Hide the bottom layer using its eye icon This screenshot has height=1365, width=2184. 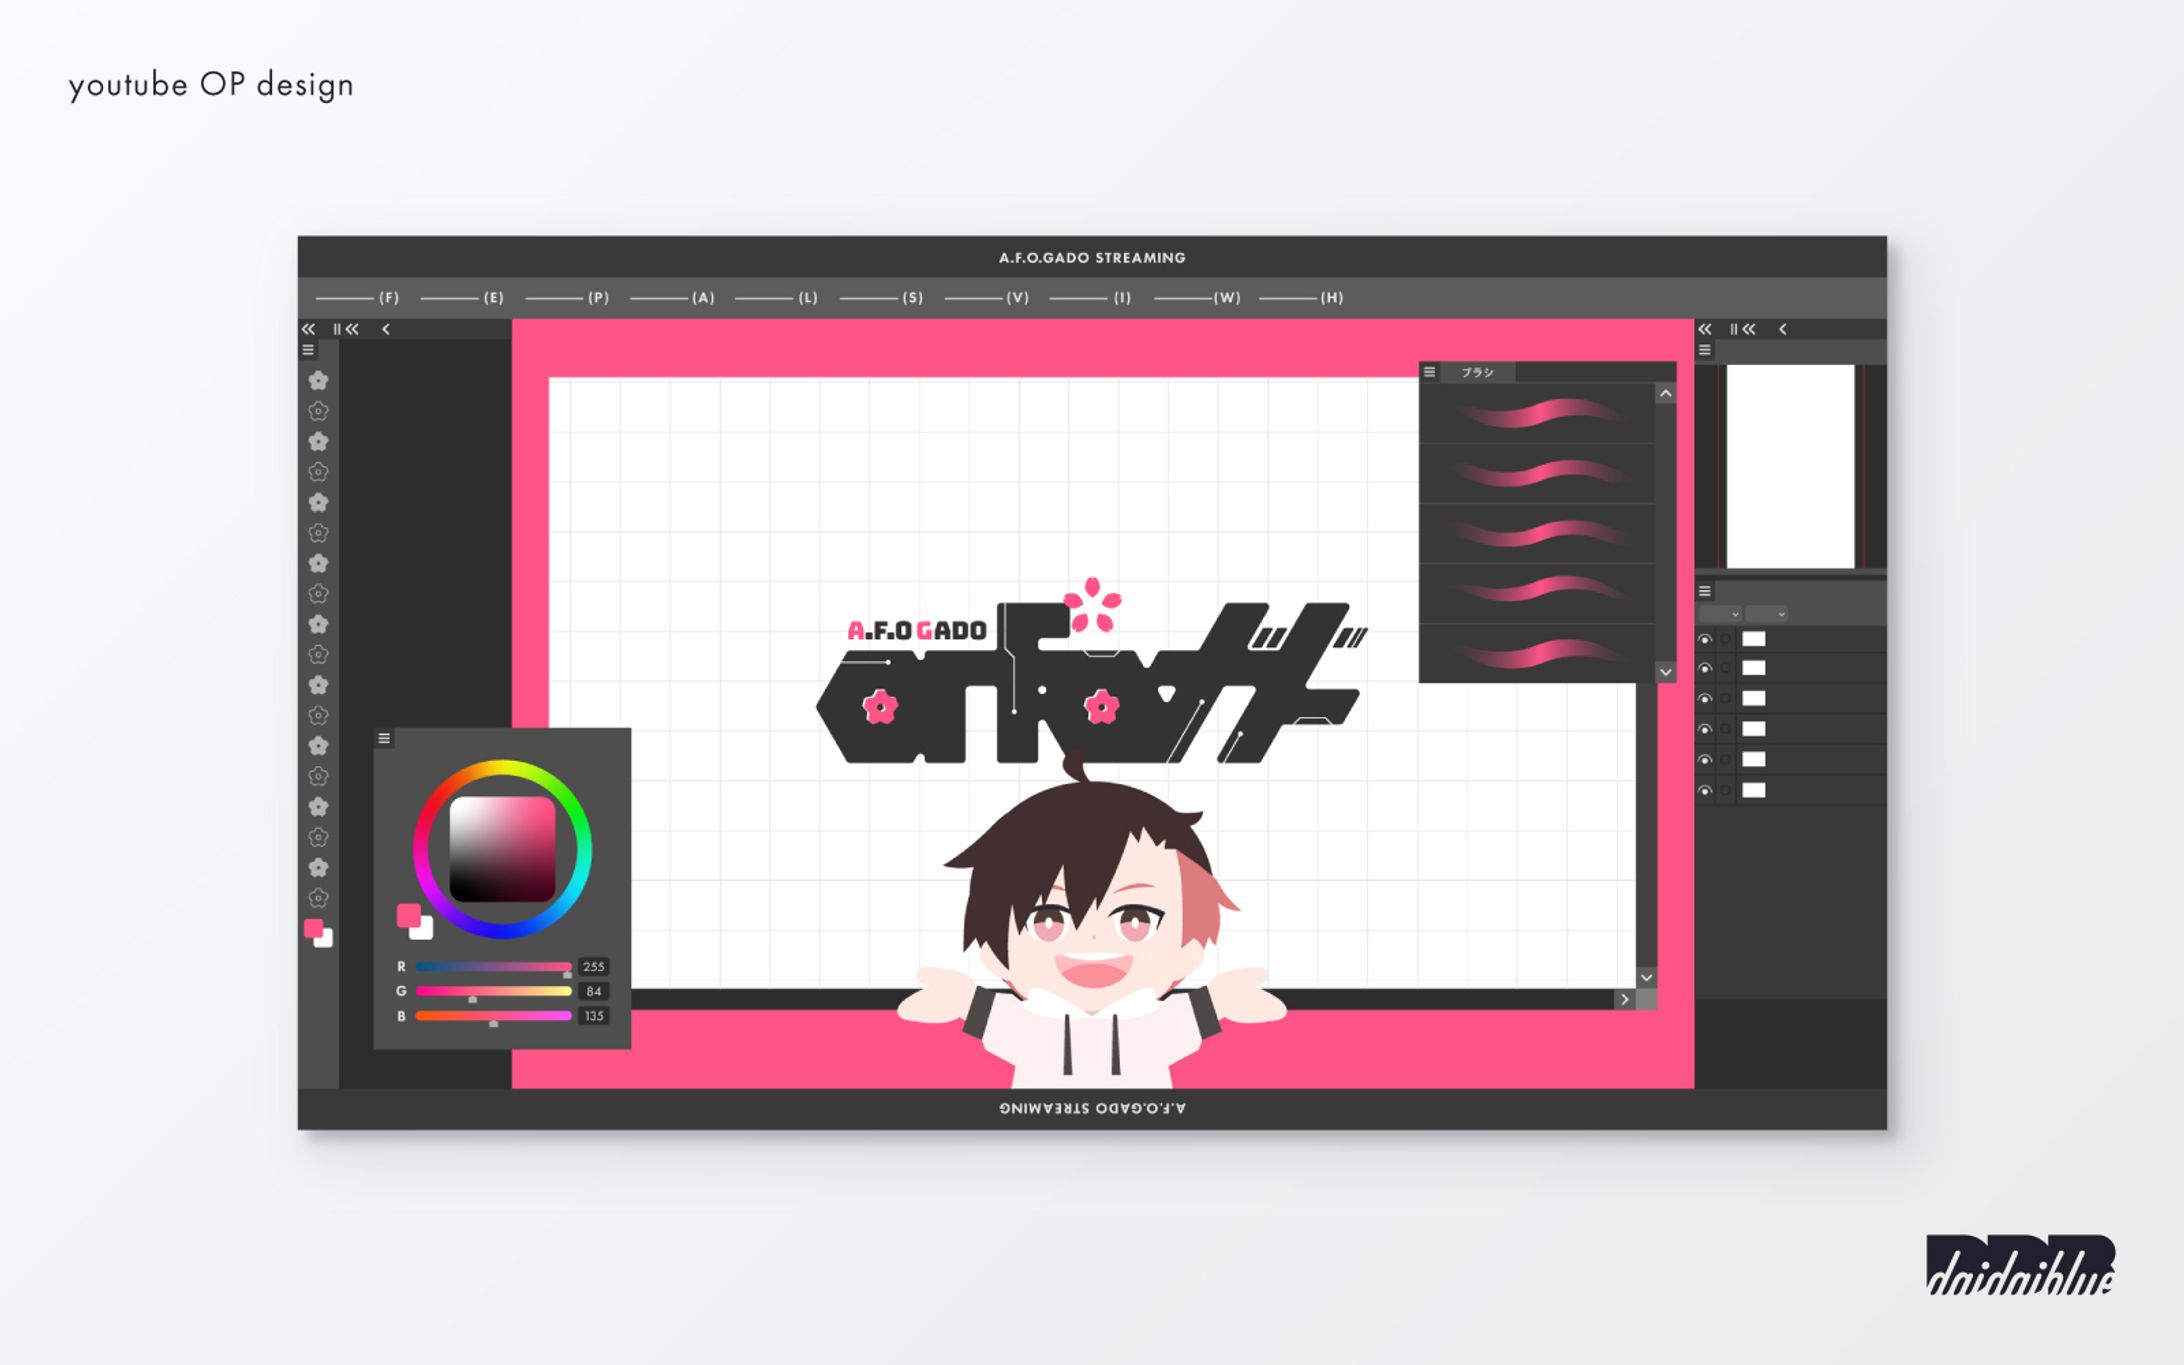[1705, 790]
